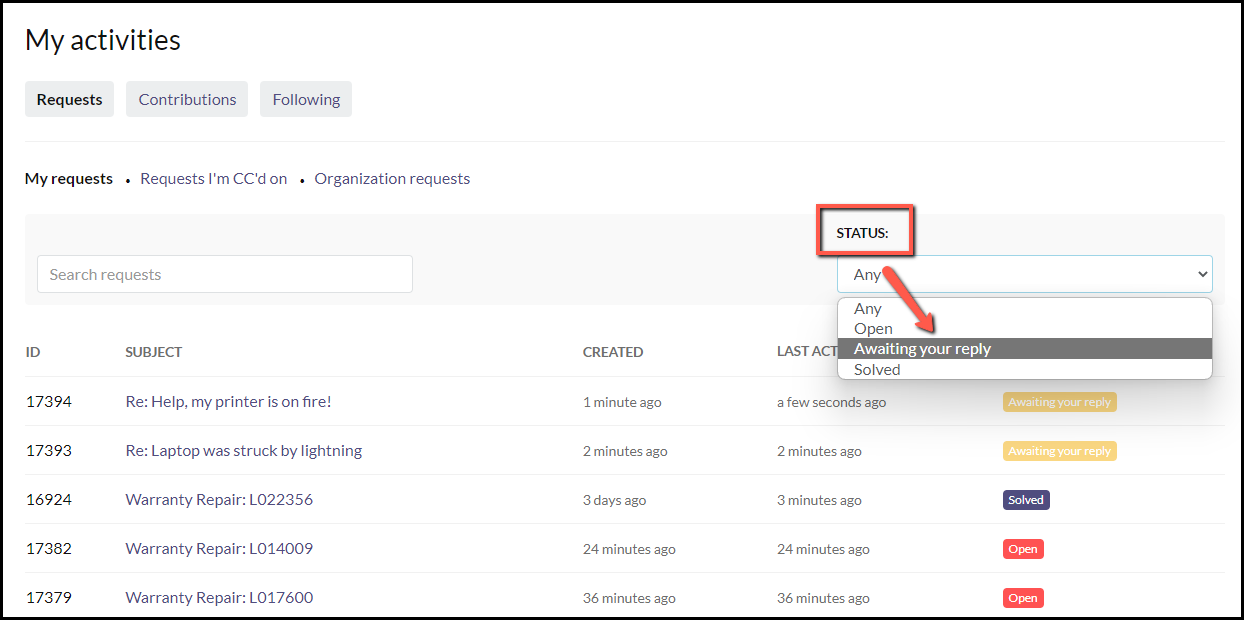Open Warranty Repair: L017600 request
Viewport: 1244px width, 620px height.
pyautogui.click(x=219, y=598)
